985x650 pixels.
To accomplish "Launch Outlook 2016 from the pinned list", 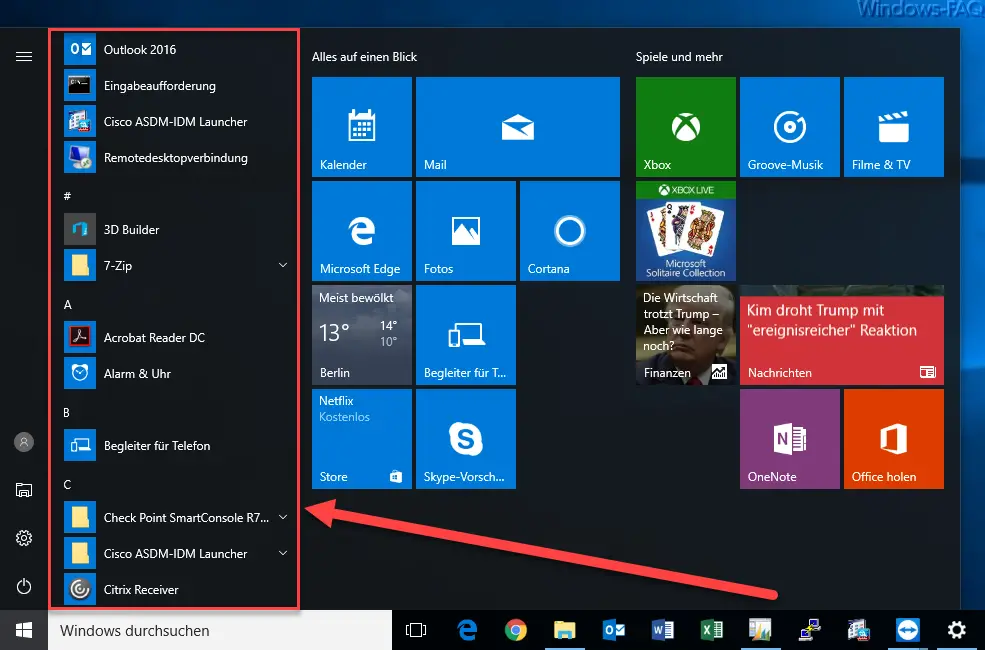I will click(140, 49).
